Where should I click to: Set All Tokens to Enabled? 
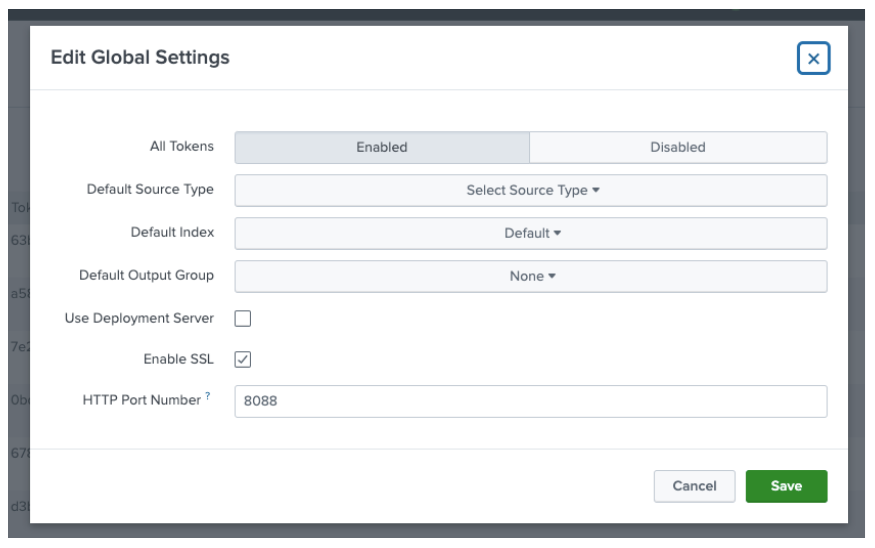point(381,147)
